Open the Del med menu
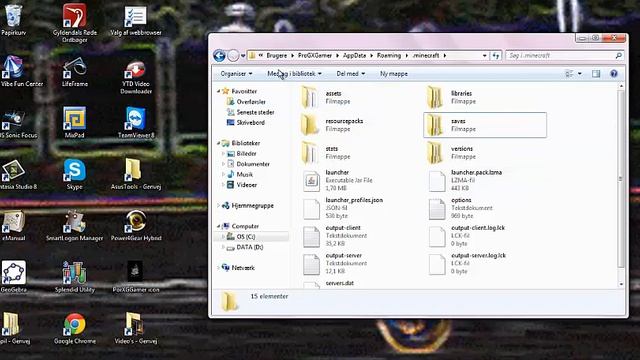This screenshot has width=640, height=360. [351, 74]
